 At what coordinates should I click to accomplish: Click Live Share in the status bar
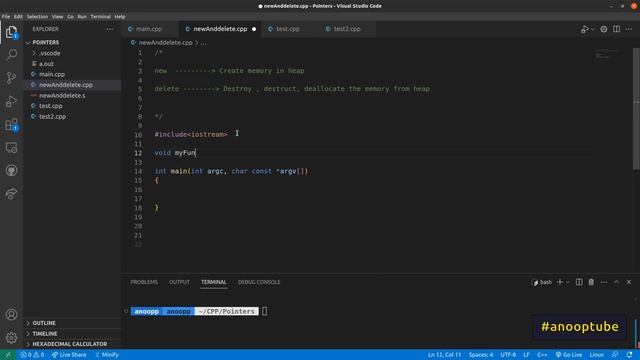pos(69,355)
